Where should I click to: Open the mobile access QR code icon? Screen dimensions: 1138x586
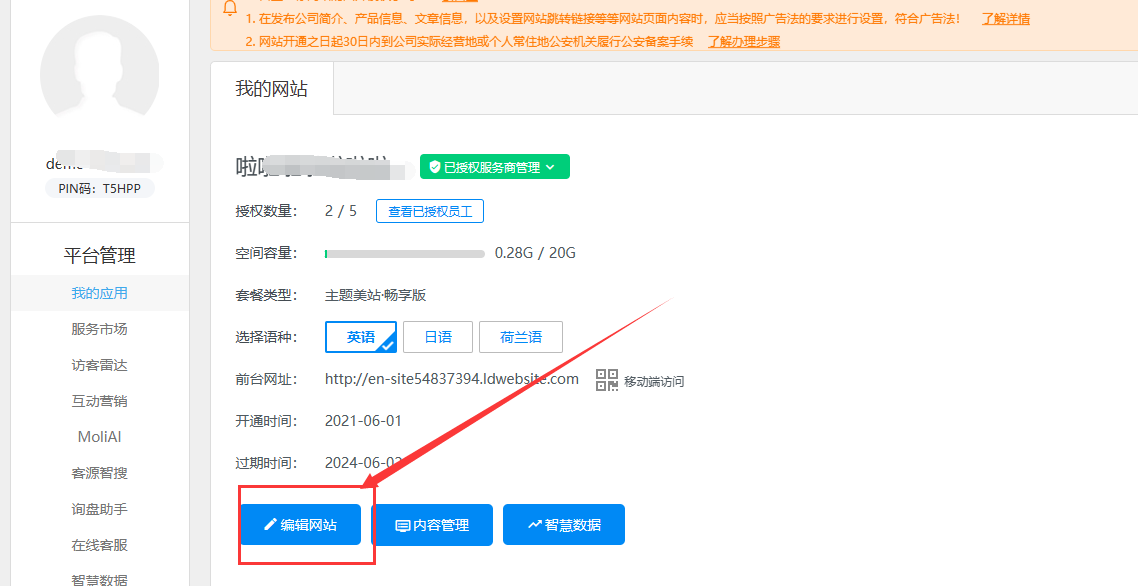[x=607, y=380]
